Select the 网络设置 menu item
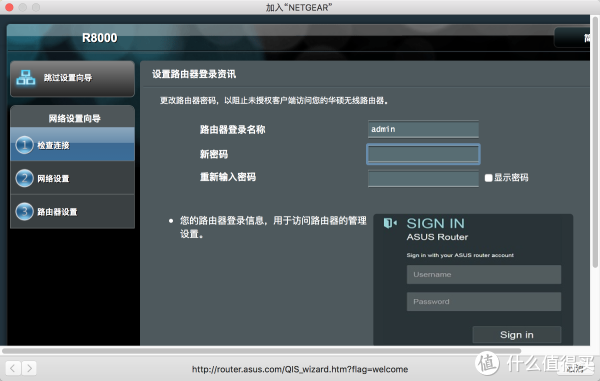This screenshot has width=600, height=381. pos(72,178)
